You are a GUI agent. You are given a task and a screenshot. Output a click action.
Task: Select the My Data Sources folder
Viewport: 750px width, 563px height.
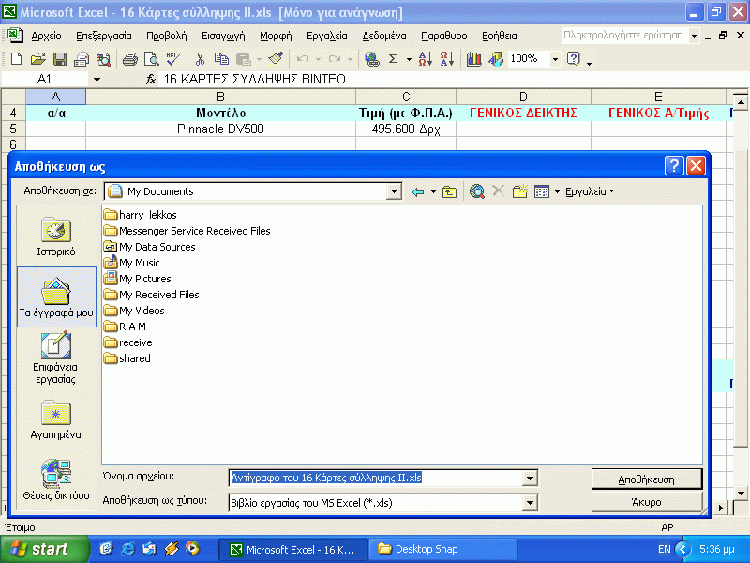click(150, 247)
